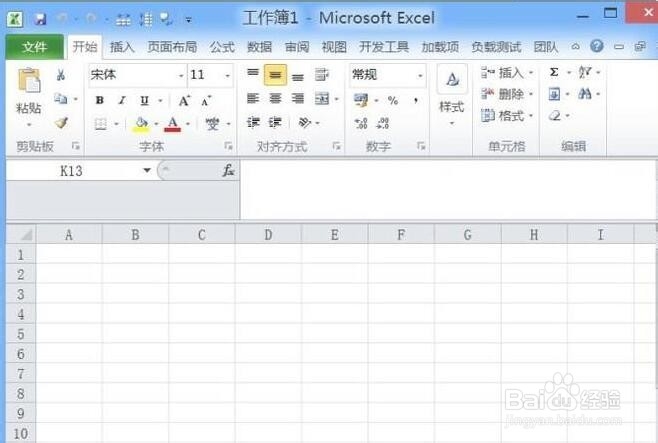Apply red font color A
658x443 pixels.
click(x=172, y=124)
